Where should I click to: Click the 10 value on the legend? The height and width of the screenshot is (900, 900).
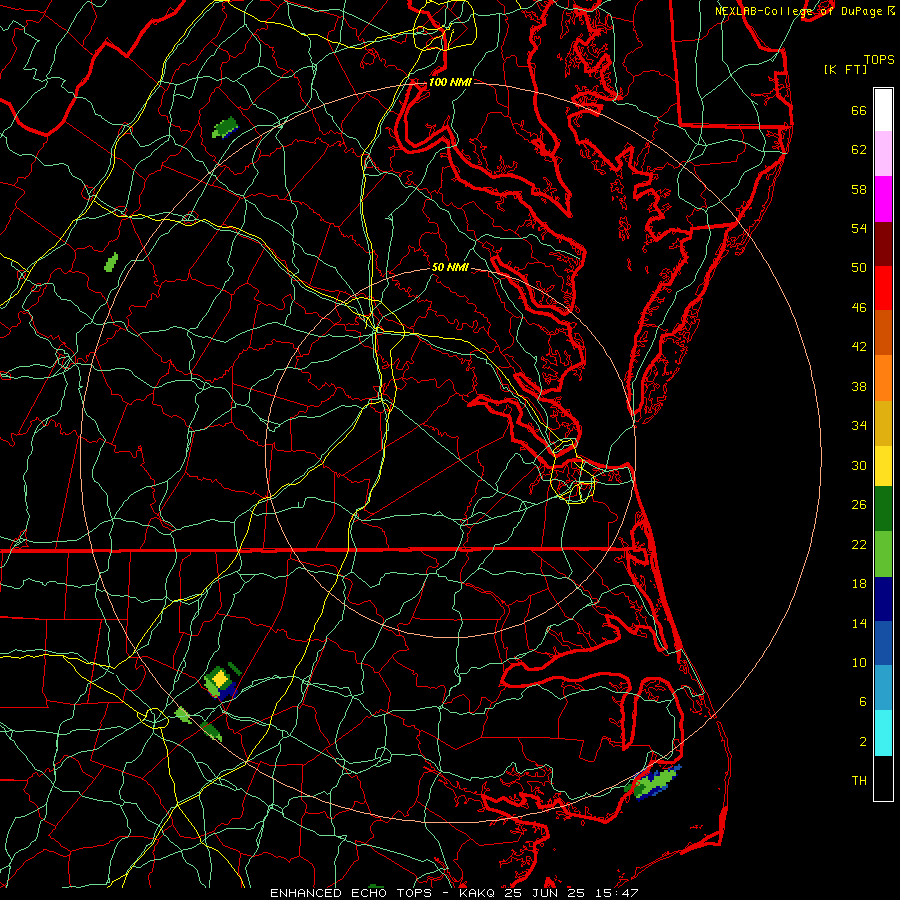tap(859, 662)
